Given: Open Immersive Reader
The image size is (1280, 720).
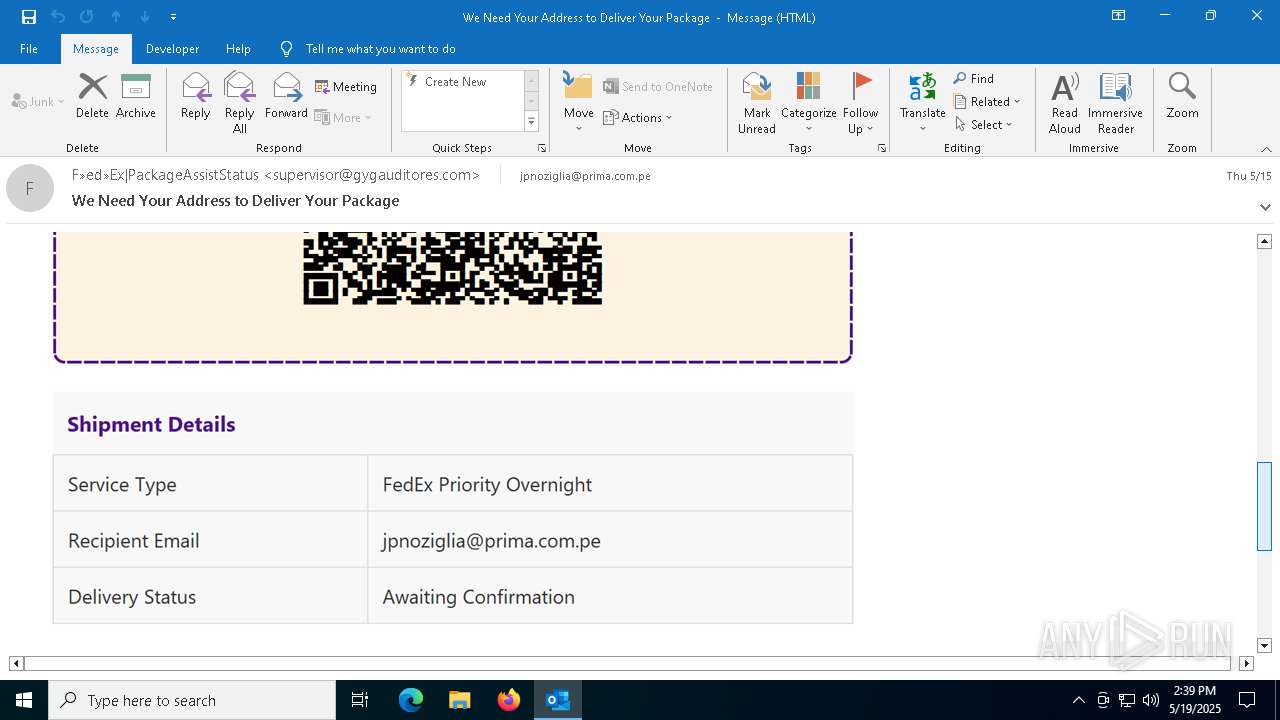Looking at the screenshot, I should point(1115,103).
